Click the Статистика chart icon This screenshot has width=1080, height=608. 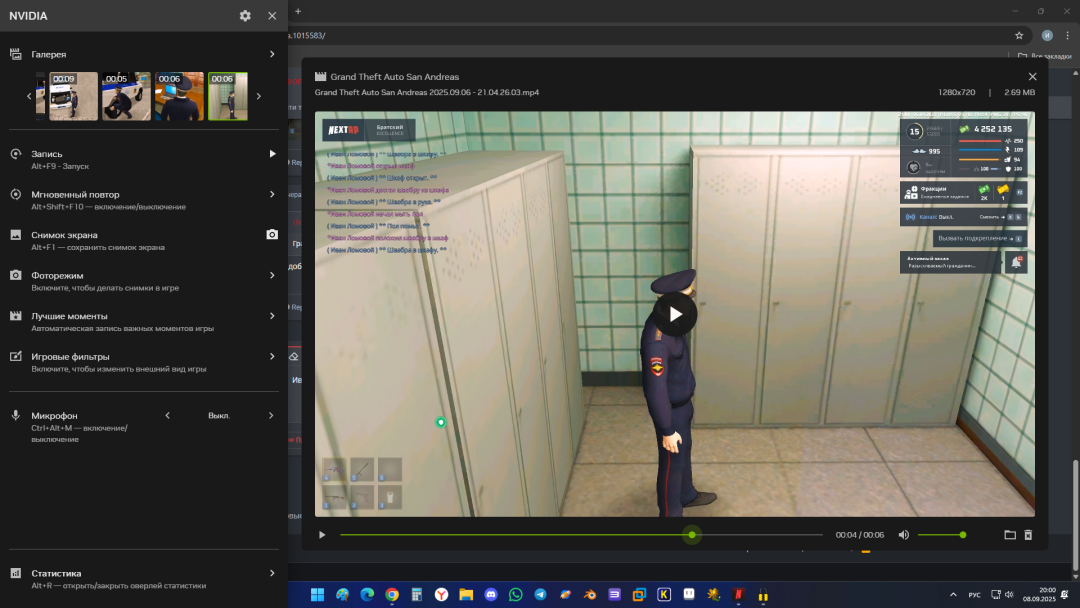coord(16,573)
